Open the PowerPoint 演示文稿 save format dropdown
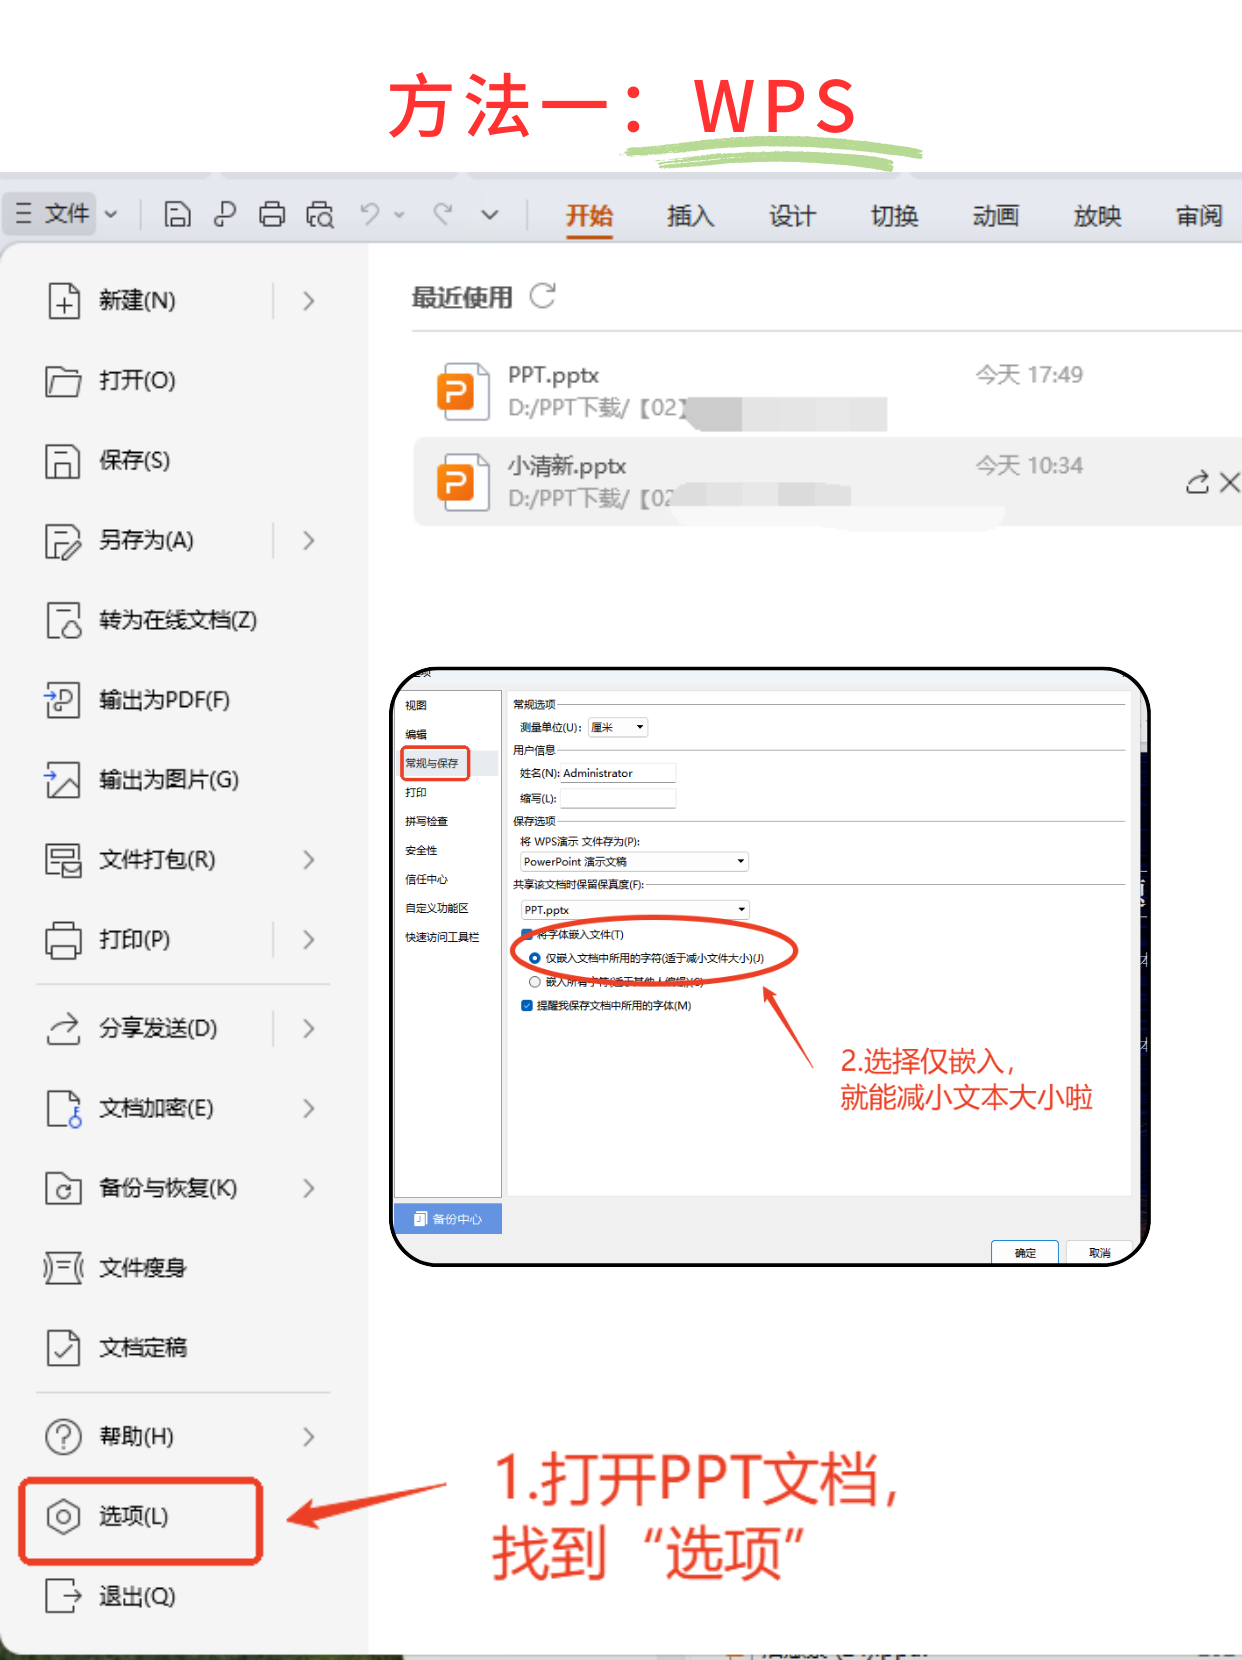This screenshot has width=1242, height=1660. [x=634, y=861]
